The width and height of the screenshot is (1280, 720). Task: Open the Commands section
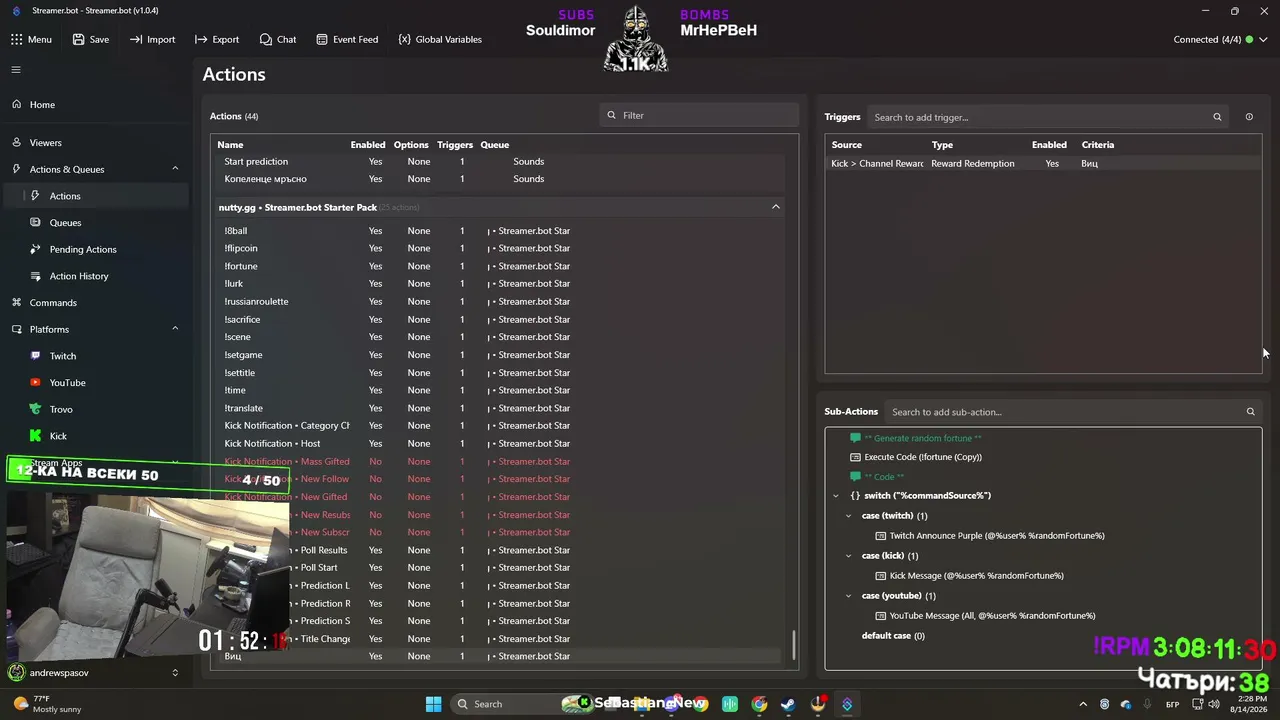95,303
